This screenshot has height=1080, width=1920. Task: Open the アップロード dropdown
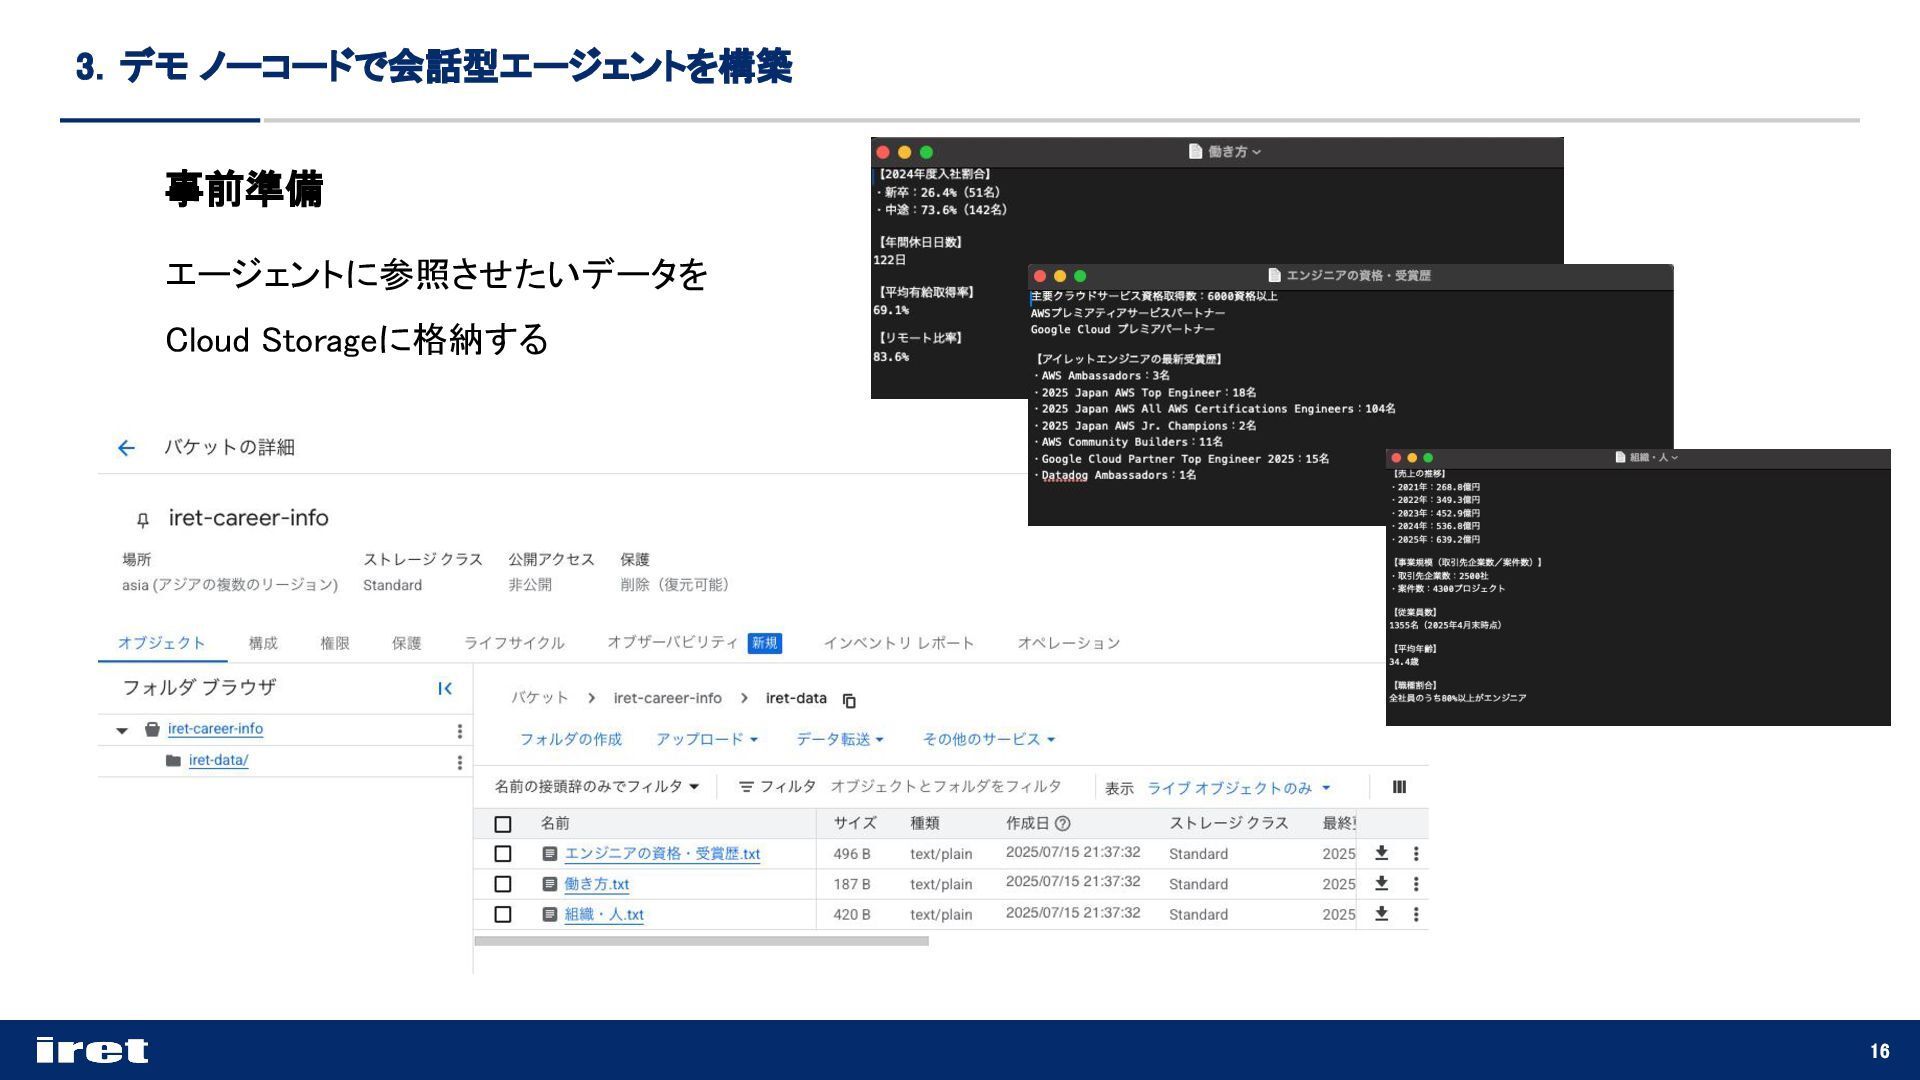click(x=707, y=739)
